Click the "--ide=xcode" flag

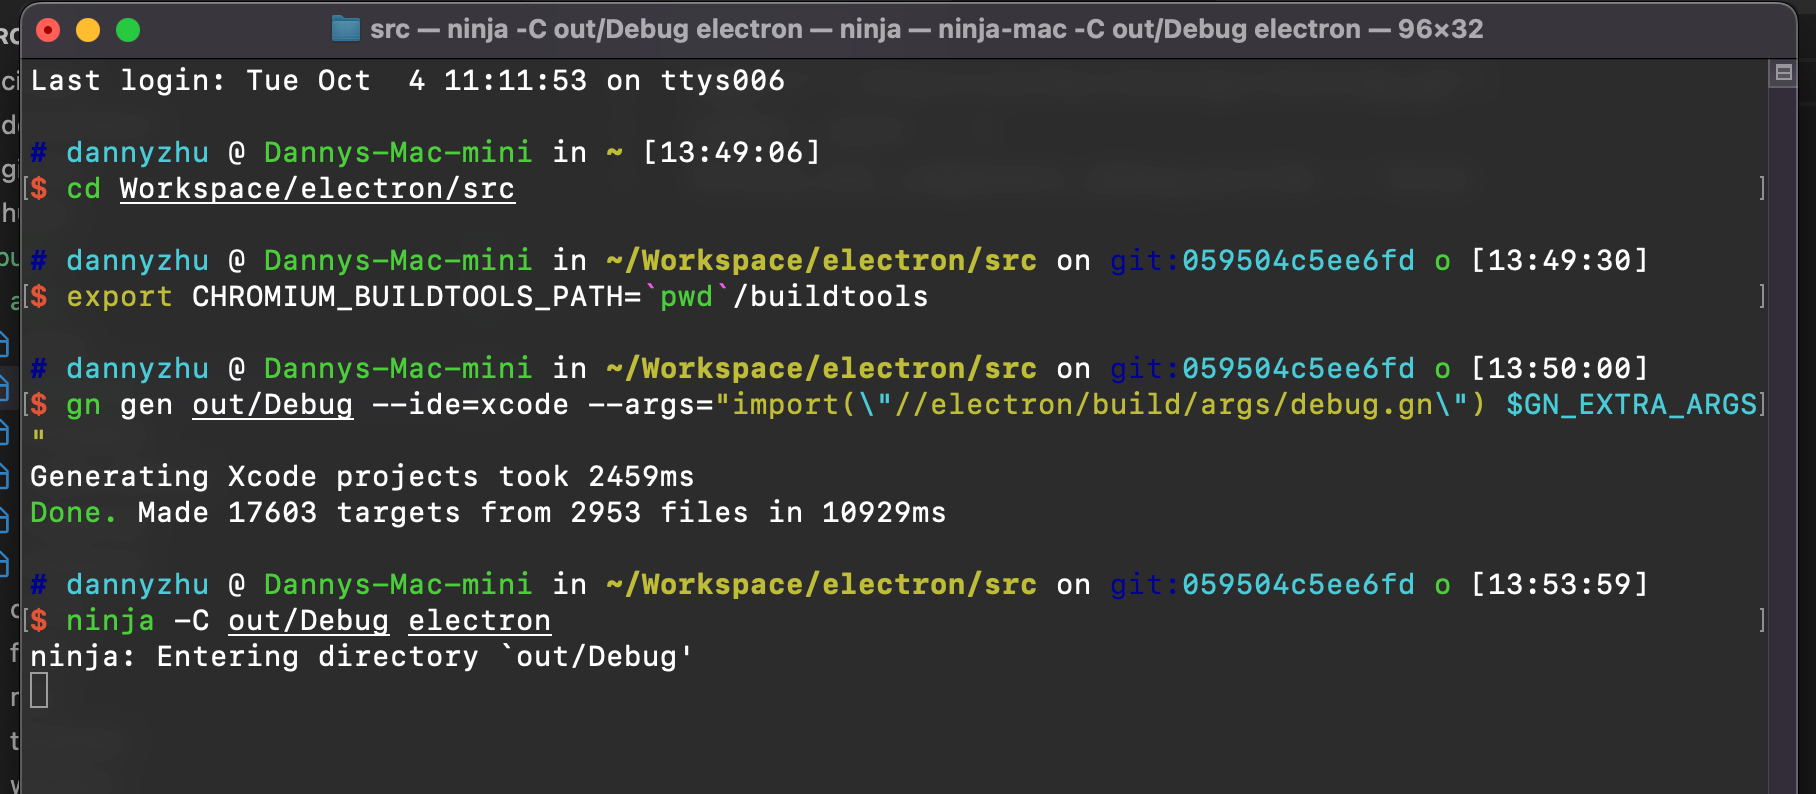(x=470, y=405)
